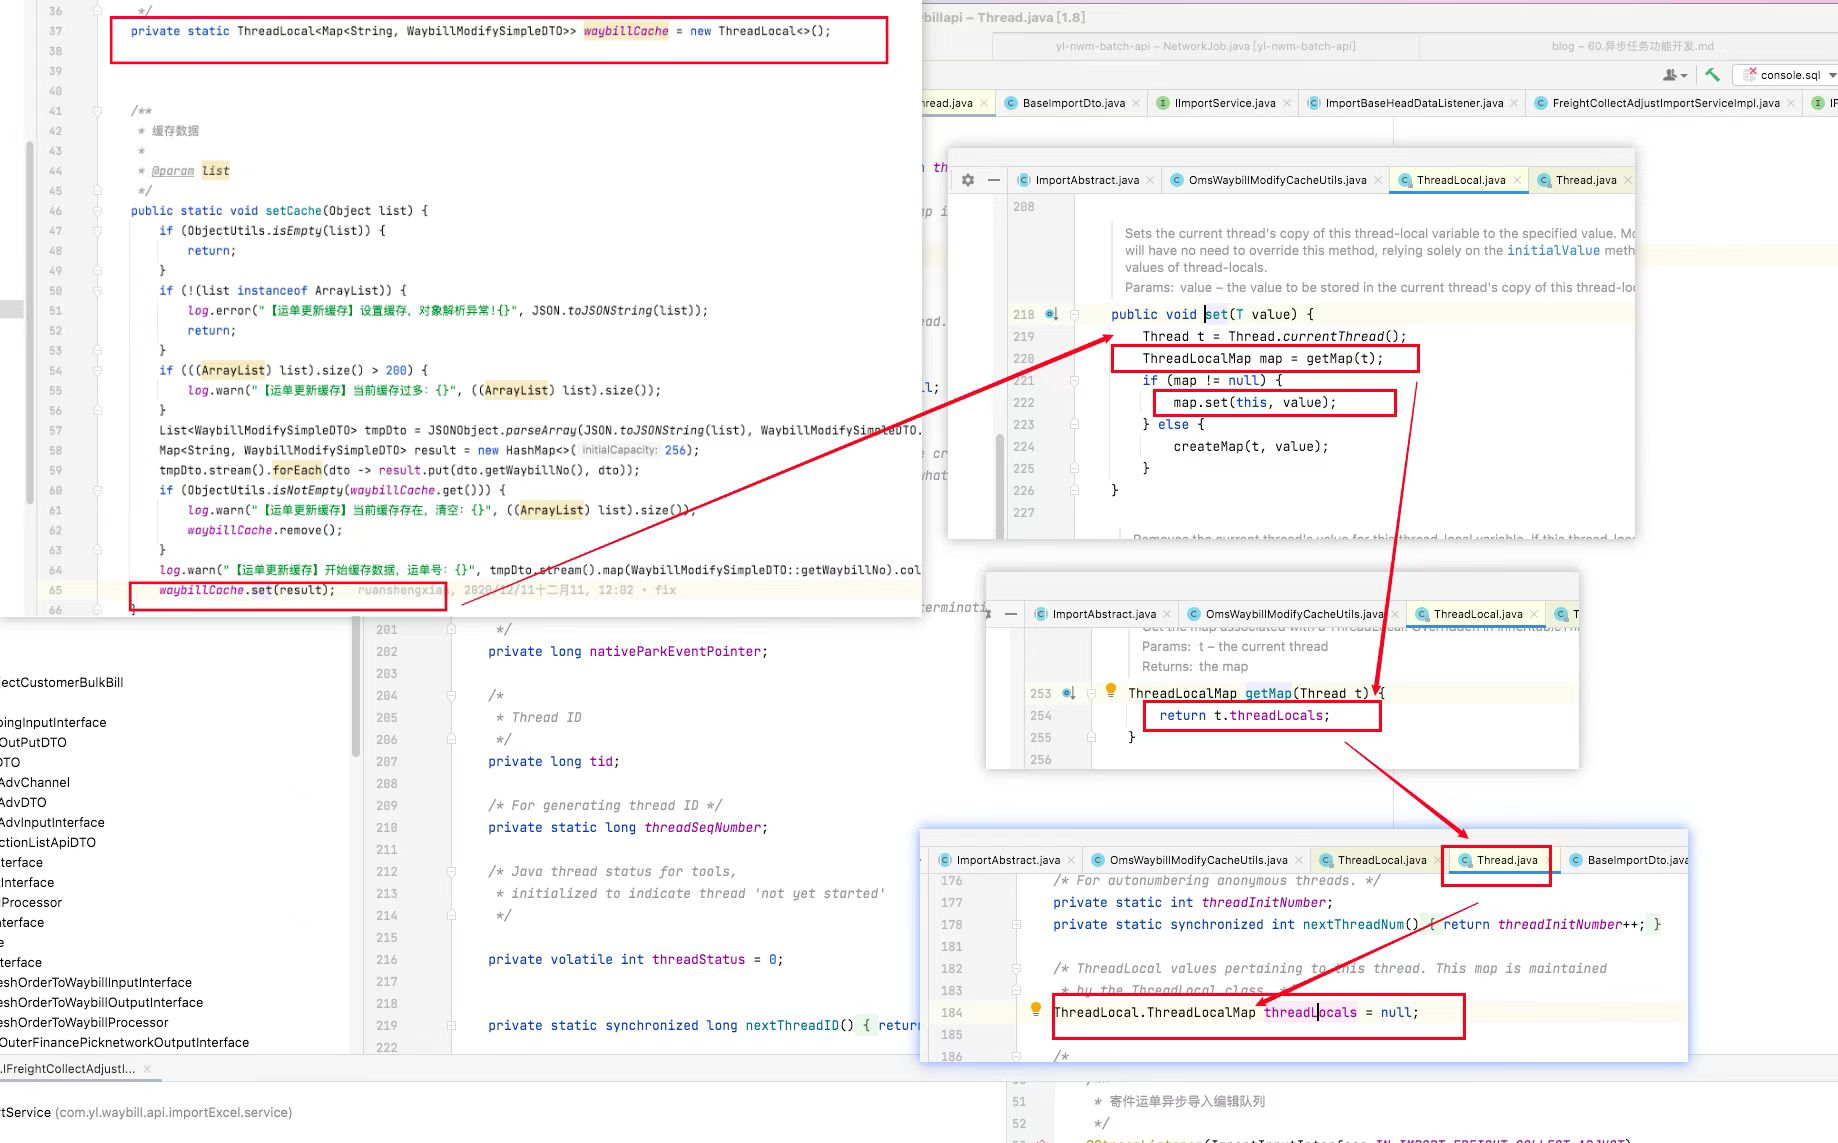Close the IFreightCollectAdjustI... bottom tab

click(147, 1069)
